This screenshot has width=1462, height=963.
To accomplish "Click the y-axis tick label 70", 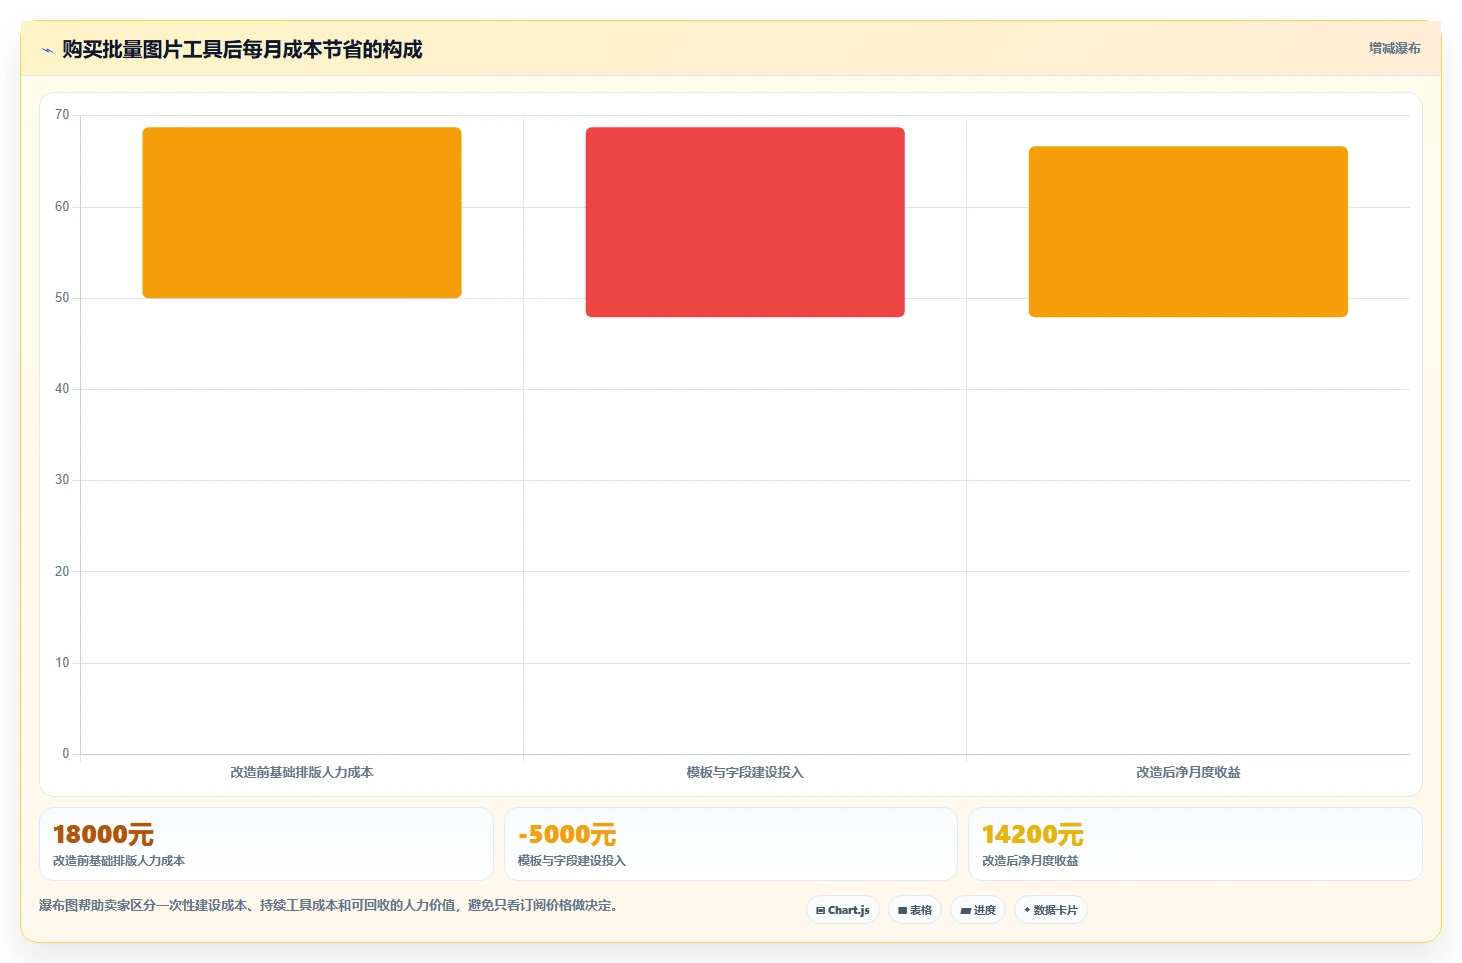I will pyautogui.click(x=62, y=115).
